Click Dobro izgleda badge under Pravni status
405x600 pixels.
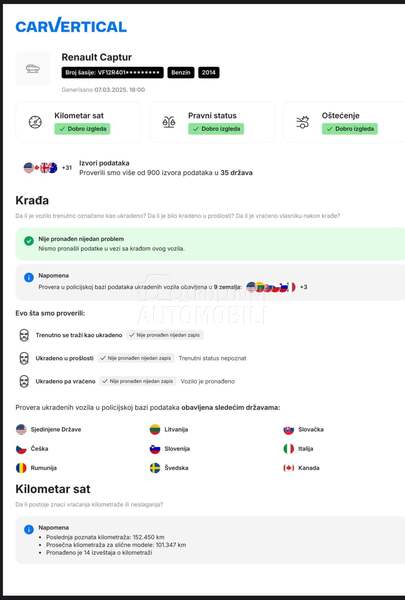point(216,129)
